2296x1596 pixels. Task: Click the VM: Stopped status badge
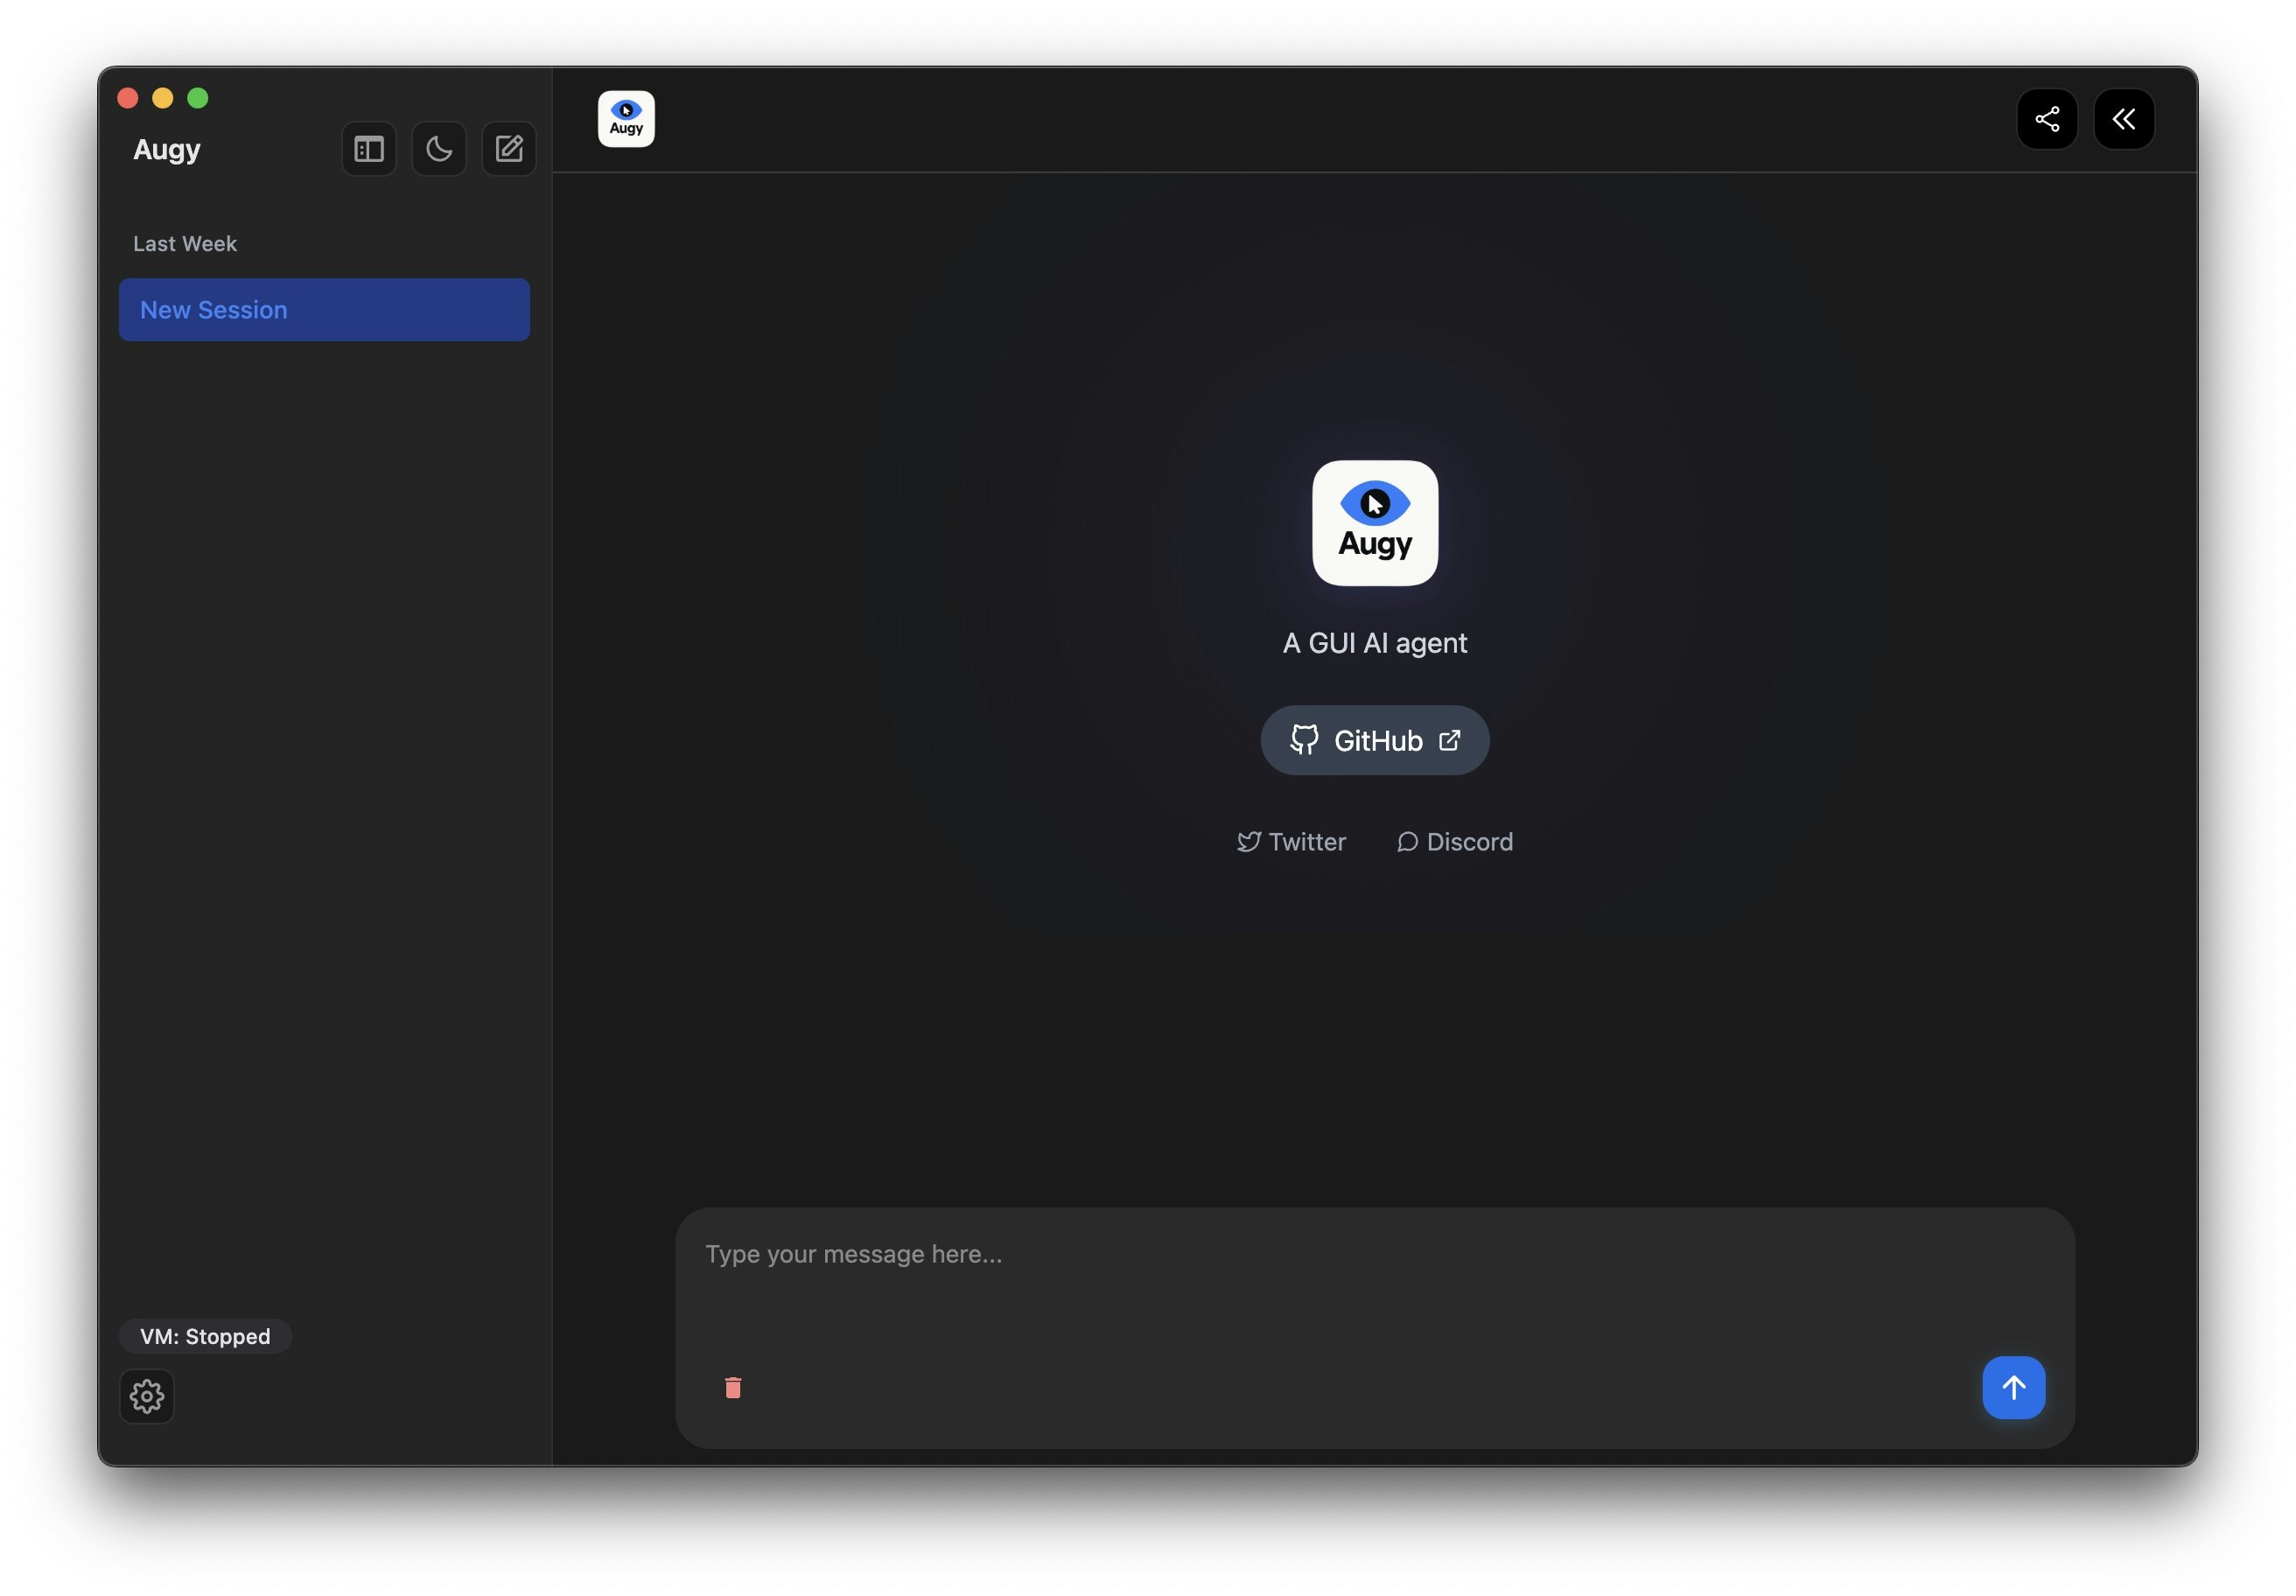click(205, 1336)
